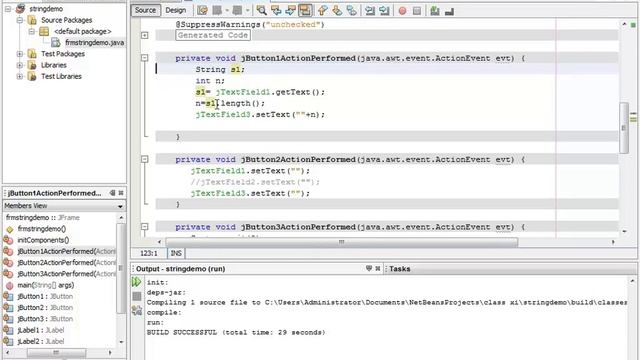Jump to next bookmark icon
This screenshot has width=640, height=360.
[337, 11]
